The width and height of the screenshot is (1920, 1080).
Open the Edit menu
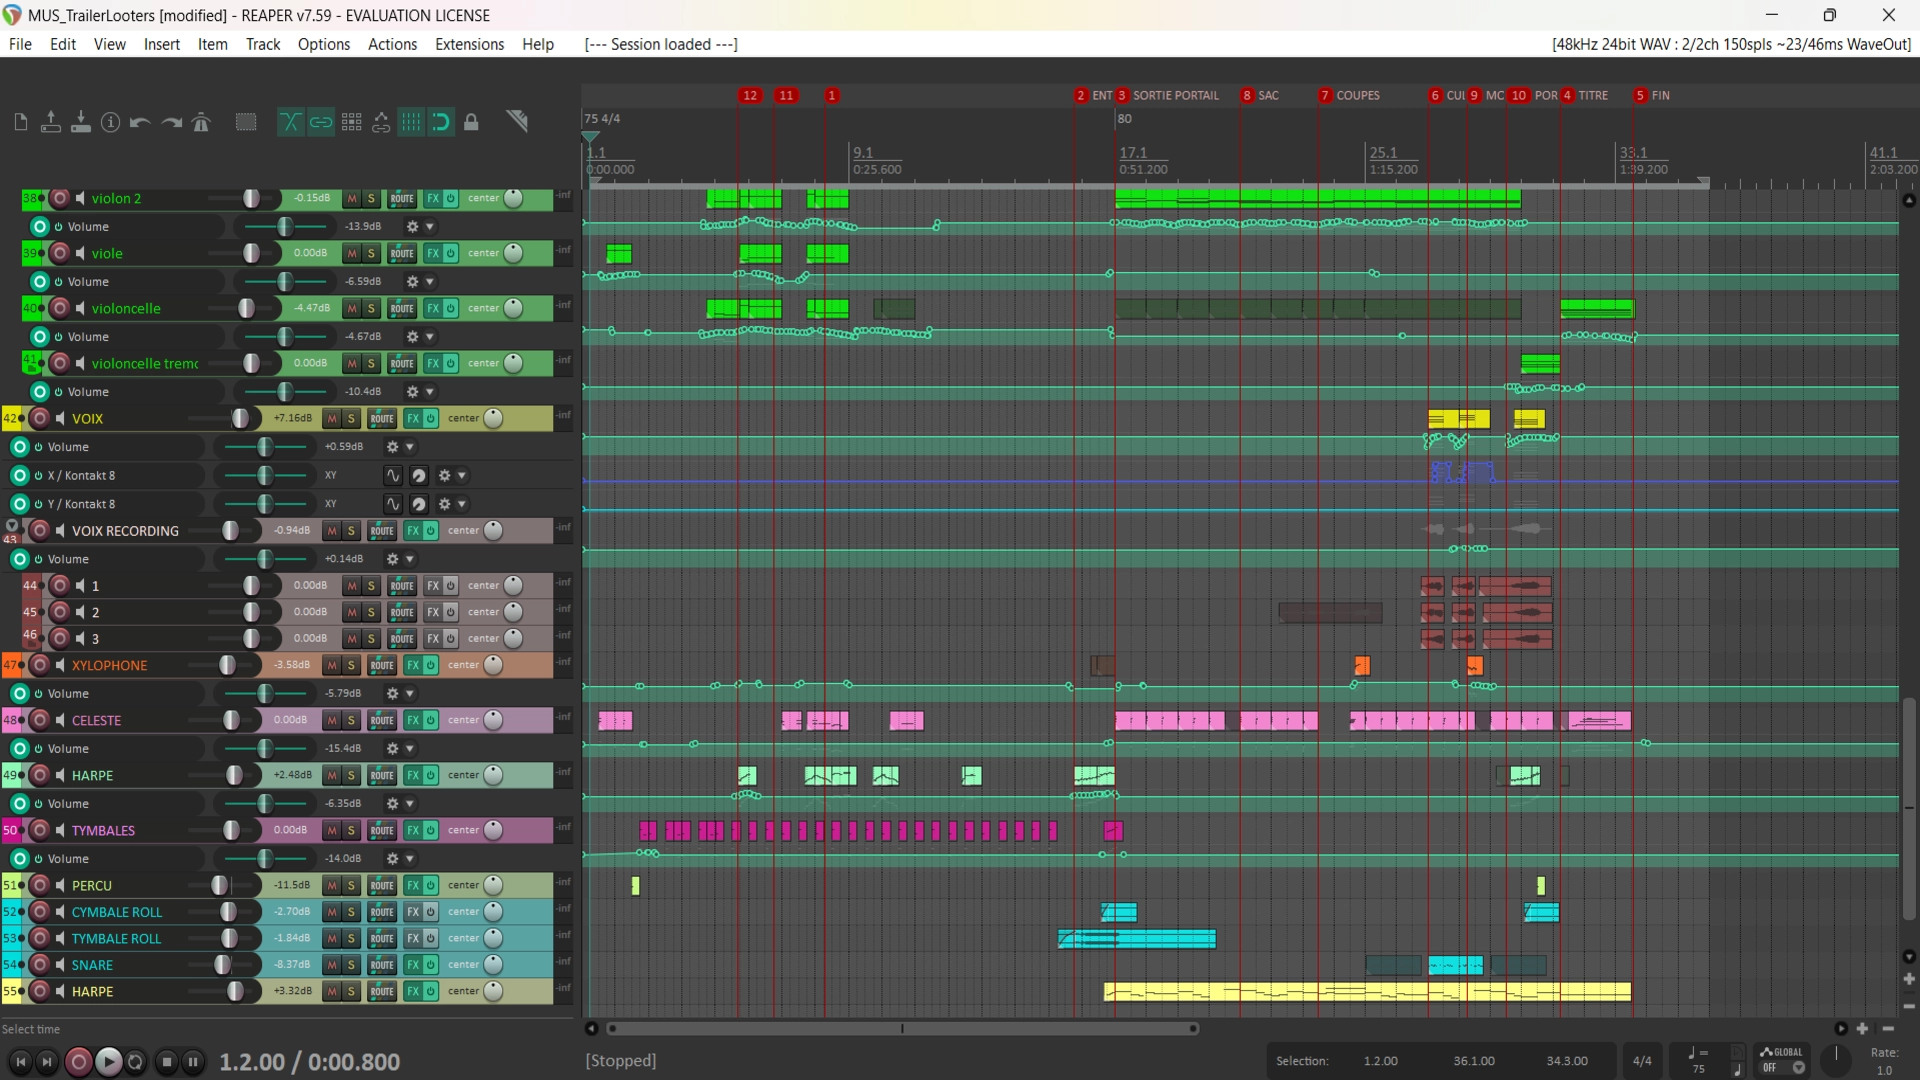pyautogui.click(x=63, y=44)
